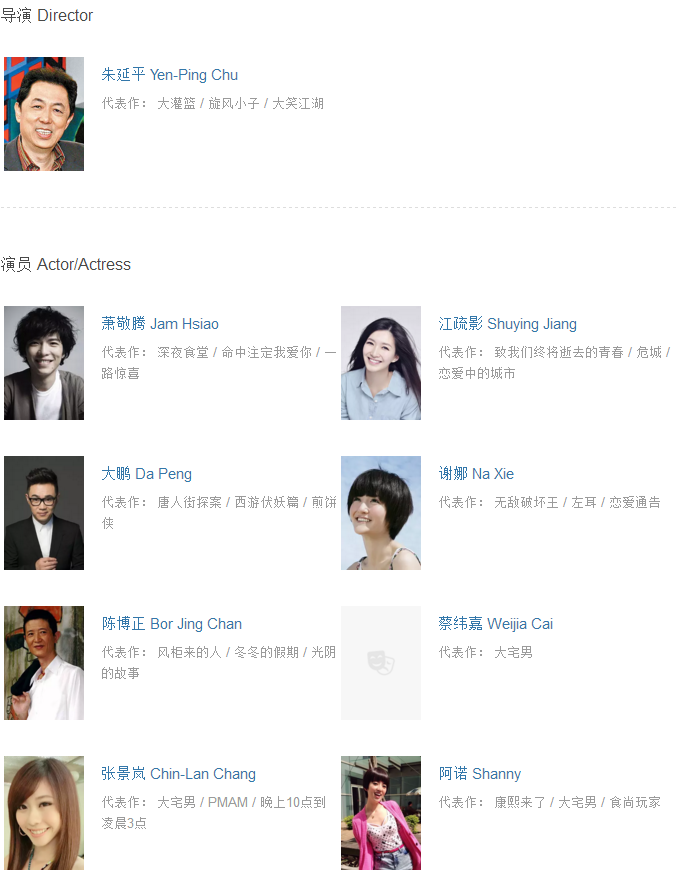Click Na Xie's portrait thumbnail
This screenshot has width=700, height=876.
pos(381,513)
